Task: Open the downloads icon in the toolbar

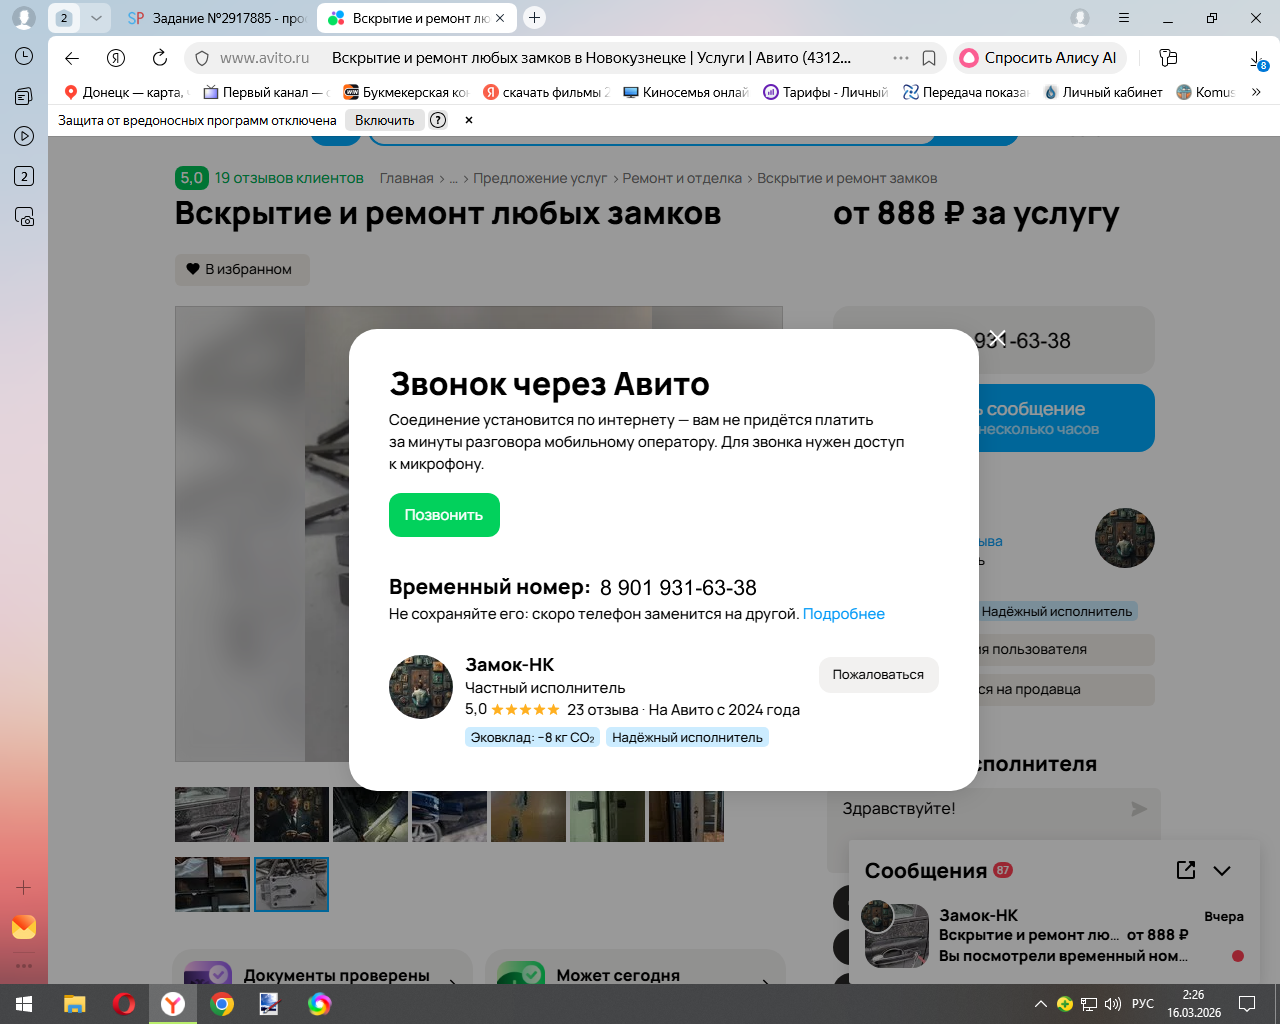Action: pos(1258,60)
